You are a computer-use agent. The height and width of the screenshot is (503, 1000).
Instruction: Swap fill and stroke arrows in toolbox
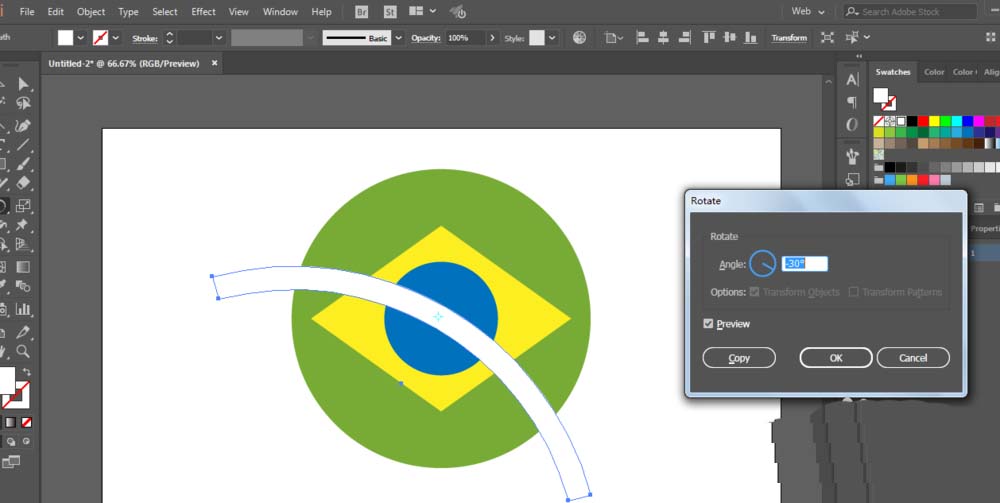tap(27, 371)
